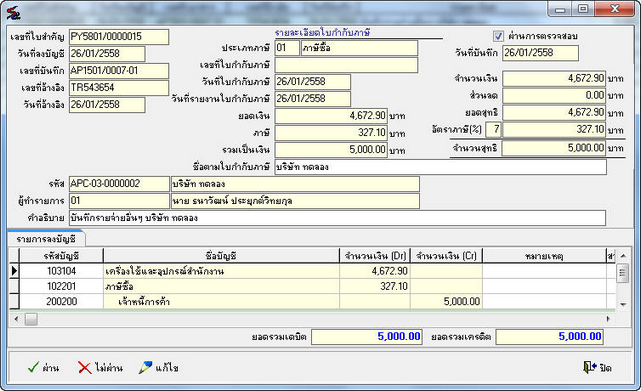Click the horizontal scrollbar right arrow
This screenshot has height=391, width=641.
pyautogui.click(x=608, y=319)
